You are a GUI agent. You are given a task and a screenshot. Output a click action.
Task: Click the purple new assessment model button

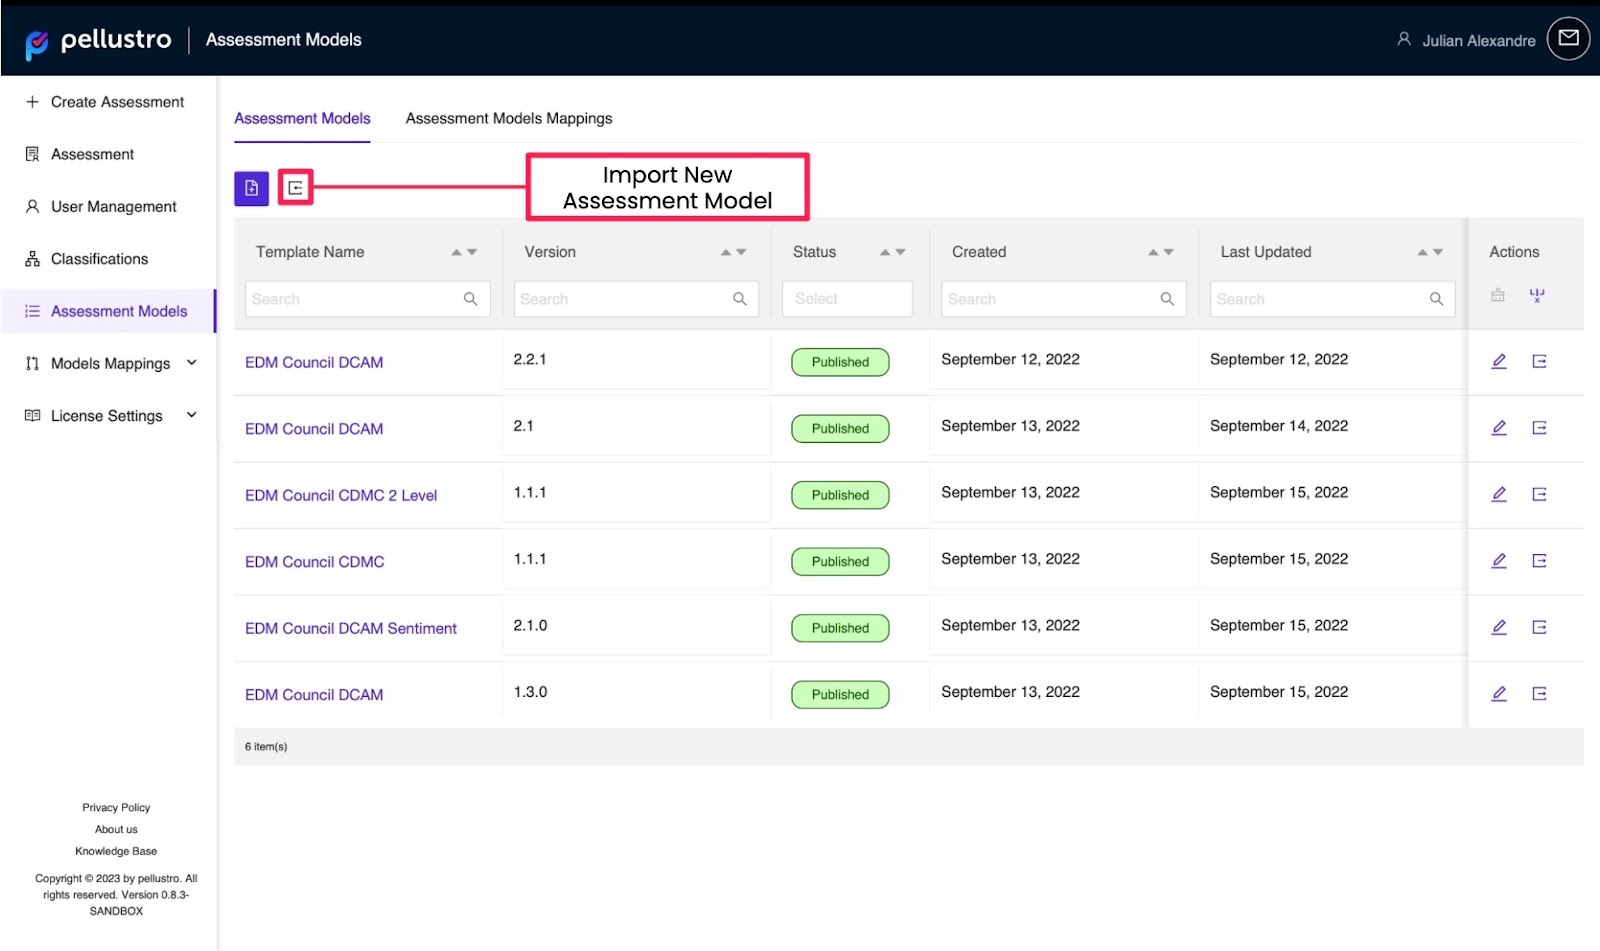click(251, 188)
